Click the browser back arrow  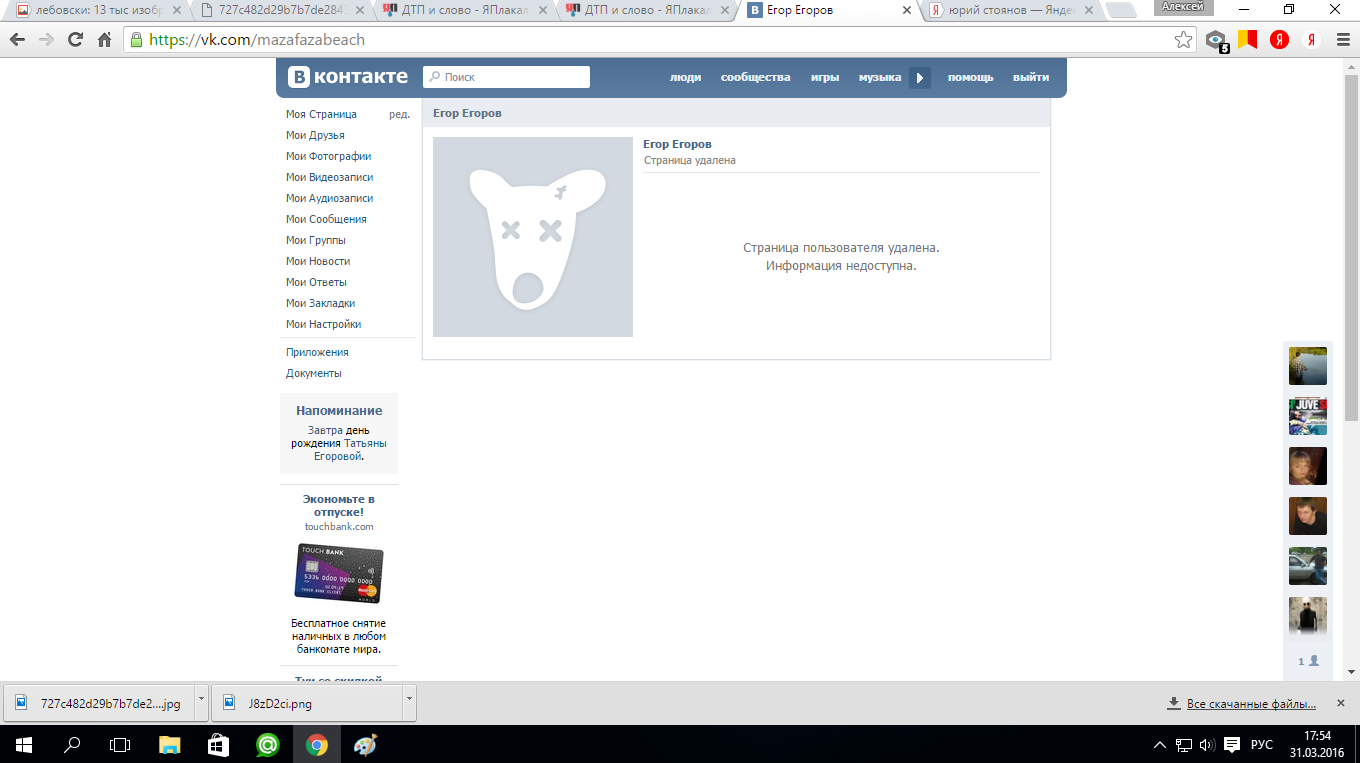17,40
